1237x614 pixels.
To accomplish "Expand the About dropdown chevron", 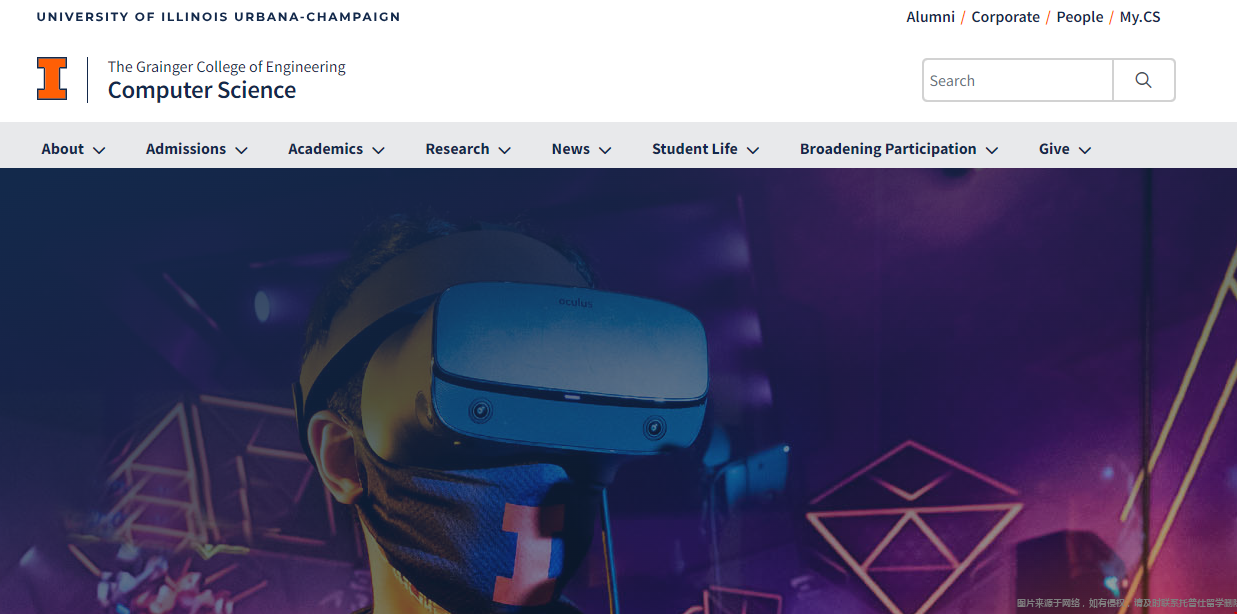I will [x=99, y=150].
